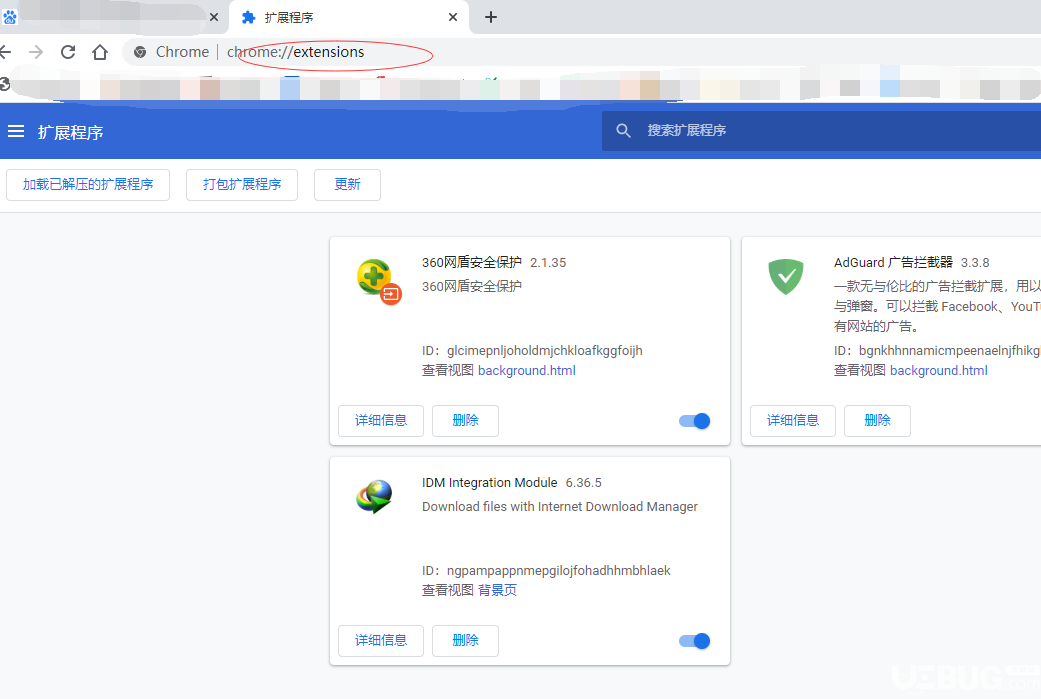This screenshot has height=699, width=1041.
Task: Close the 扩展程序 tab
Action: click(453, 17)
